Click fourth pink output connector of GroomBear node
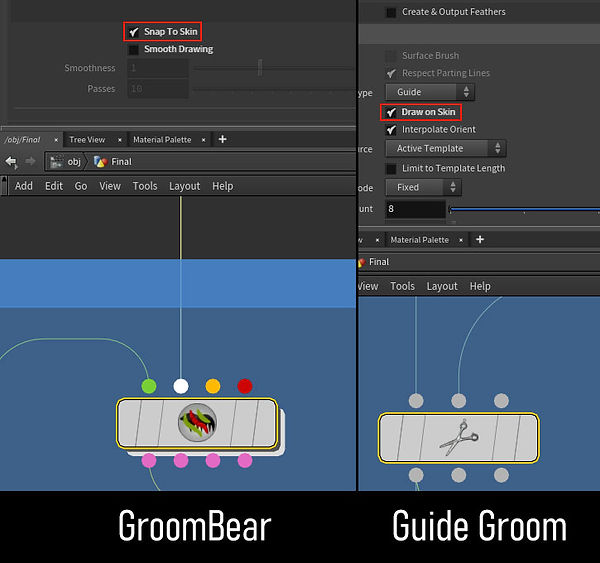 (245, 460)
